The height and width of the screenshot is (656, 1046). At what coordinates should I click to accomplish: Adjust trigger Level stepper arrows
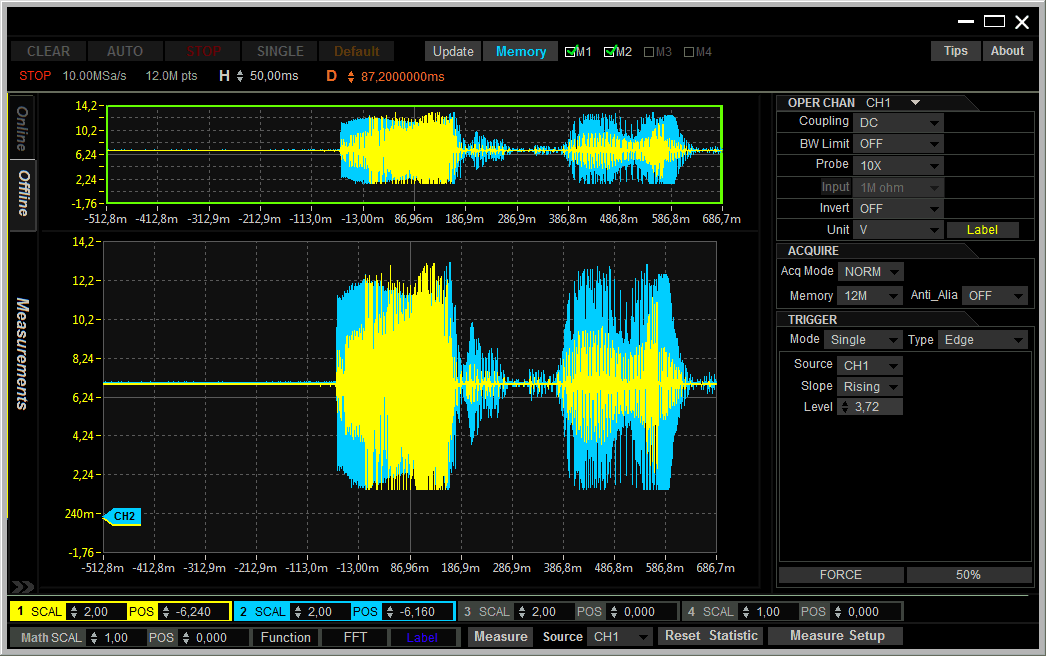[845, 406]
